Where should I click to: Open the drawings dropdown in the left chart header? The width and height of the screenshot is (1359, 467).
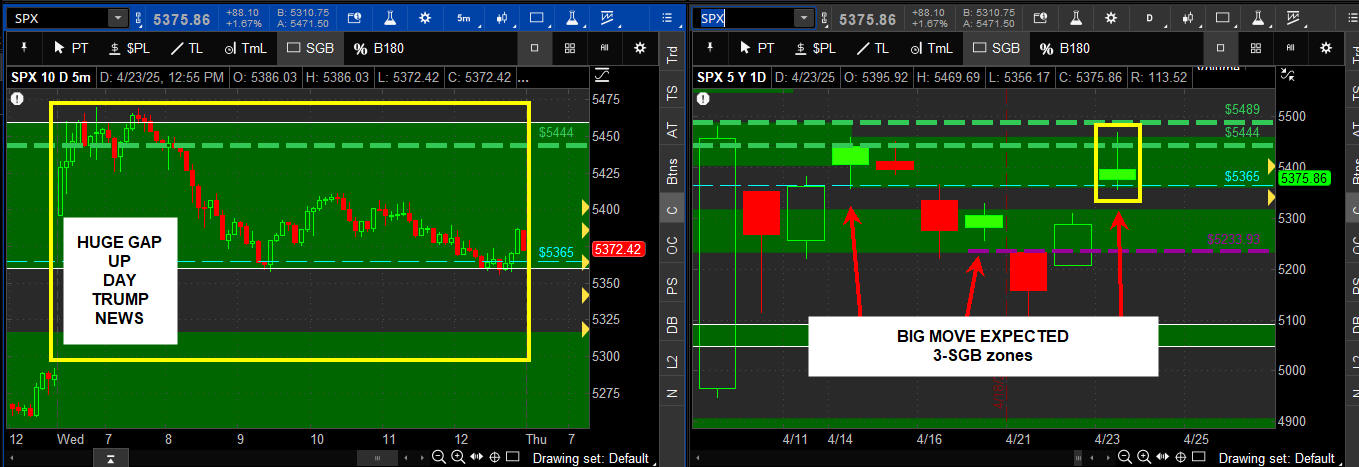(609, 18)
